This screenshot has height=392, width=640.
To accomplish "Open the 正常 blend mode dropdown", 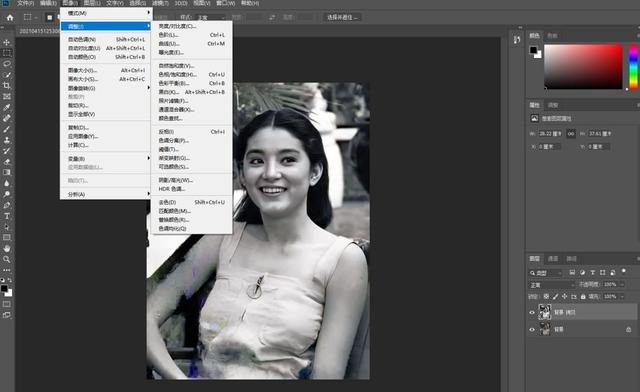I will (x=552, y=285).
